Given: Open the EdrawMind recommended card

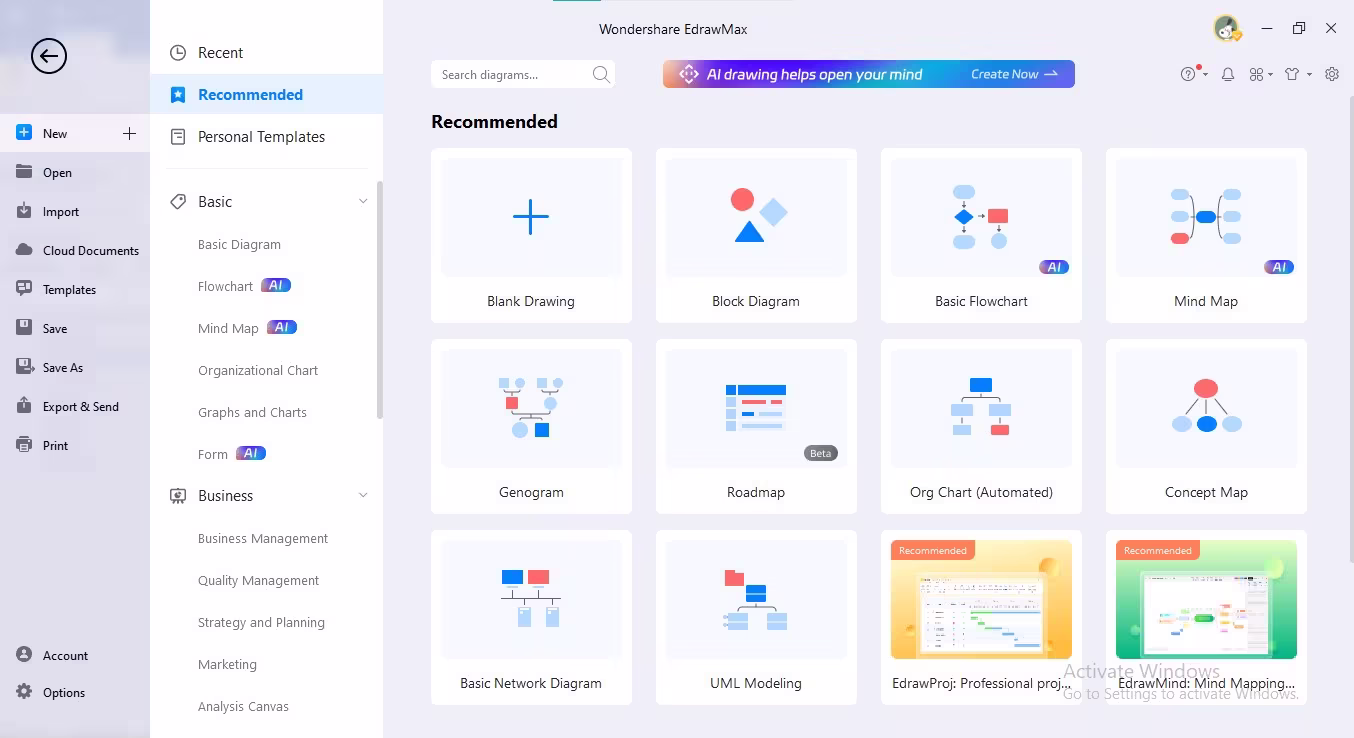Looking at the screenshot, I should [1206, 618].
